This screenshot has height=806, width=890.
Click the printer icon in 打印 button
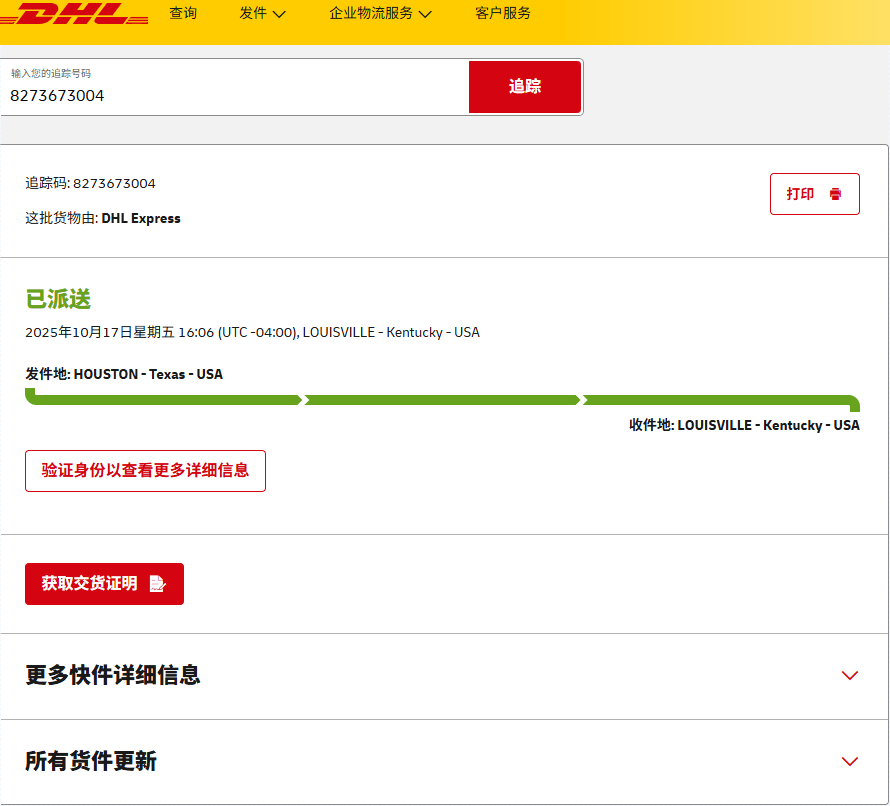tap(836, 194)
